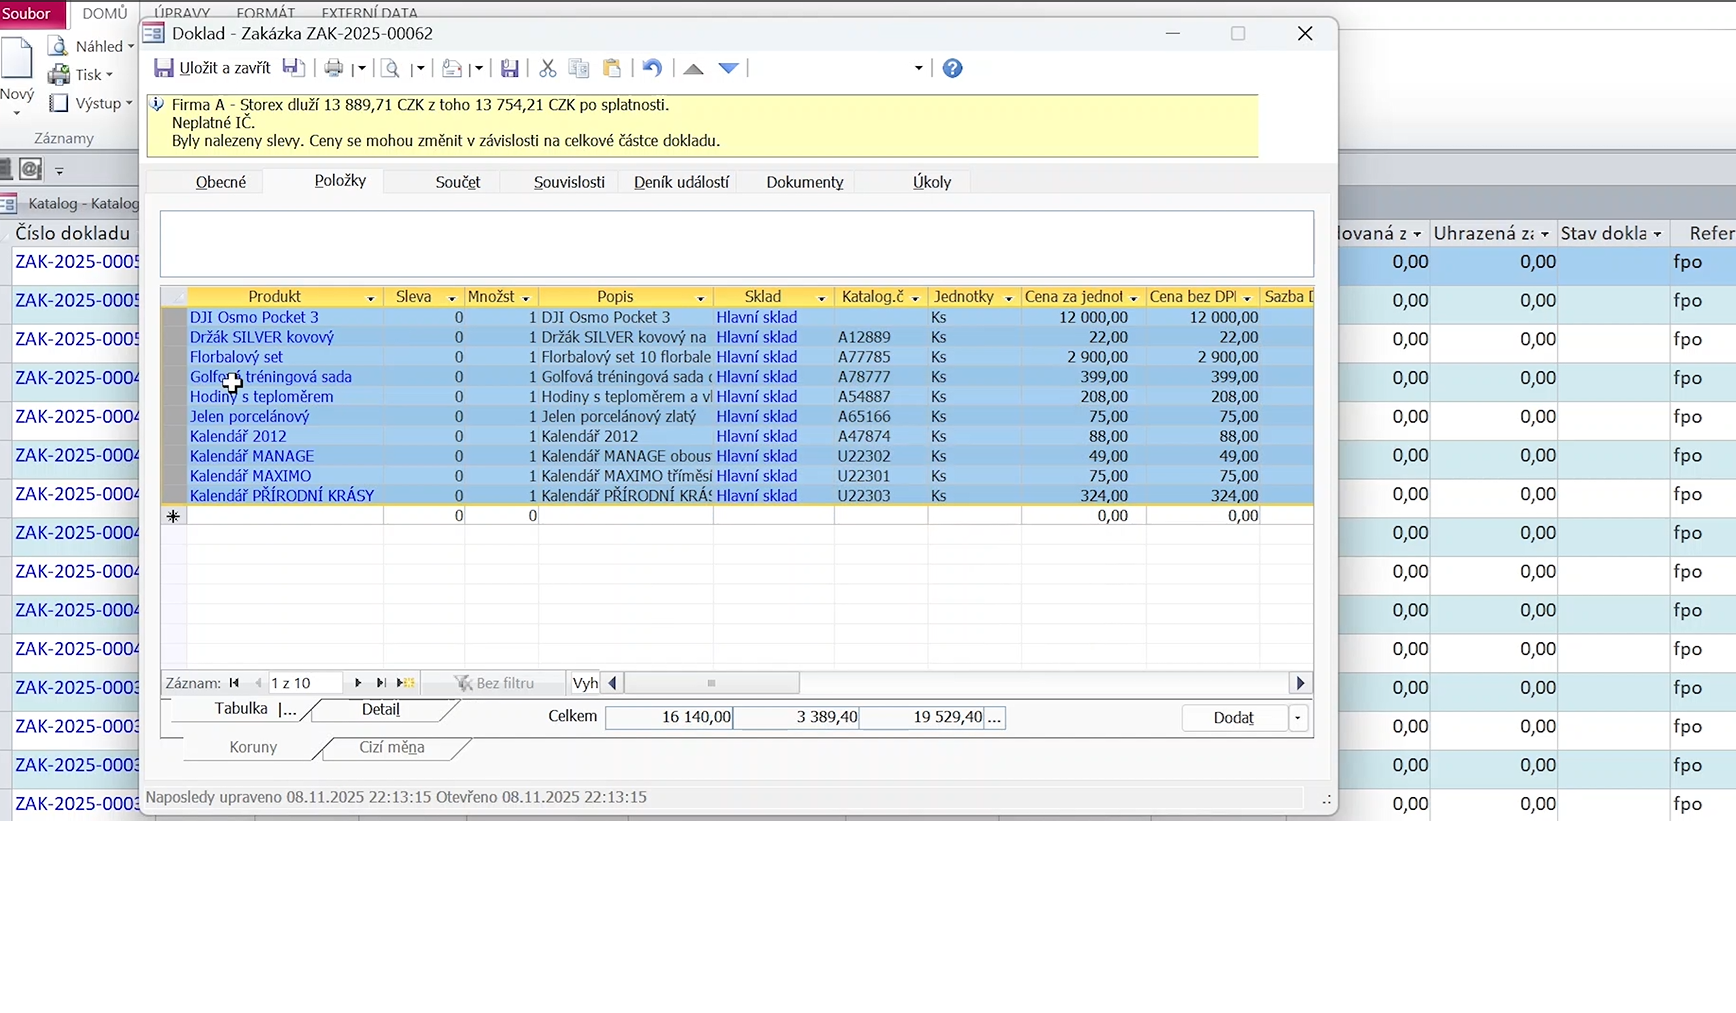The image size is (1736, 1013).
Task: Open help with the question mark icon
Action: 952,68
